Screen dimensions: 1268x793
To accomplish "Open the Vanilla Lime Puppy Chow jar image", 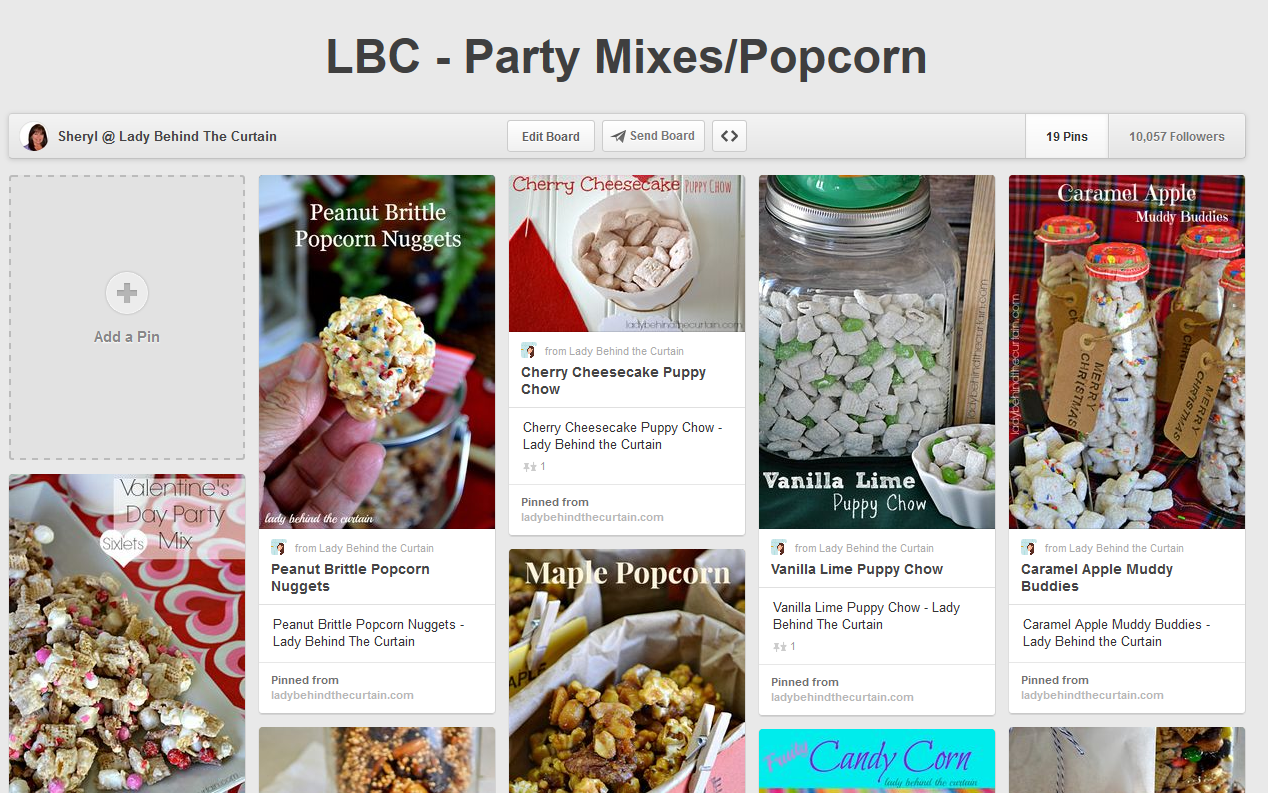I will point(877,352).
